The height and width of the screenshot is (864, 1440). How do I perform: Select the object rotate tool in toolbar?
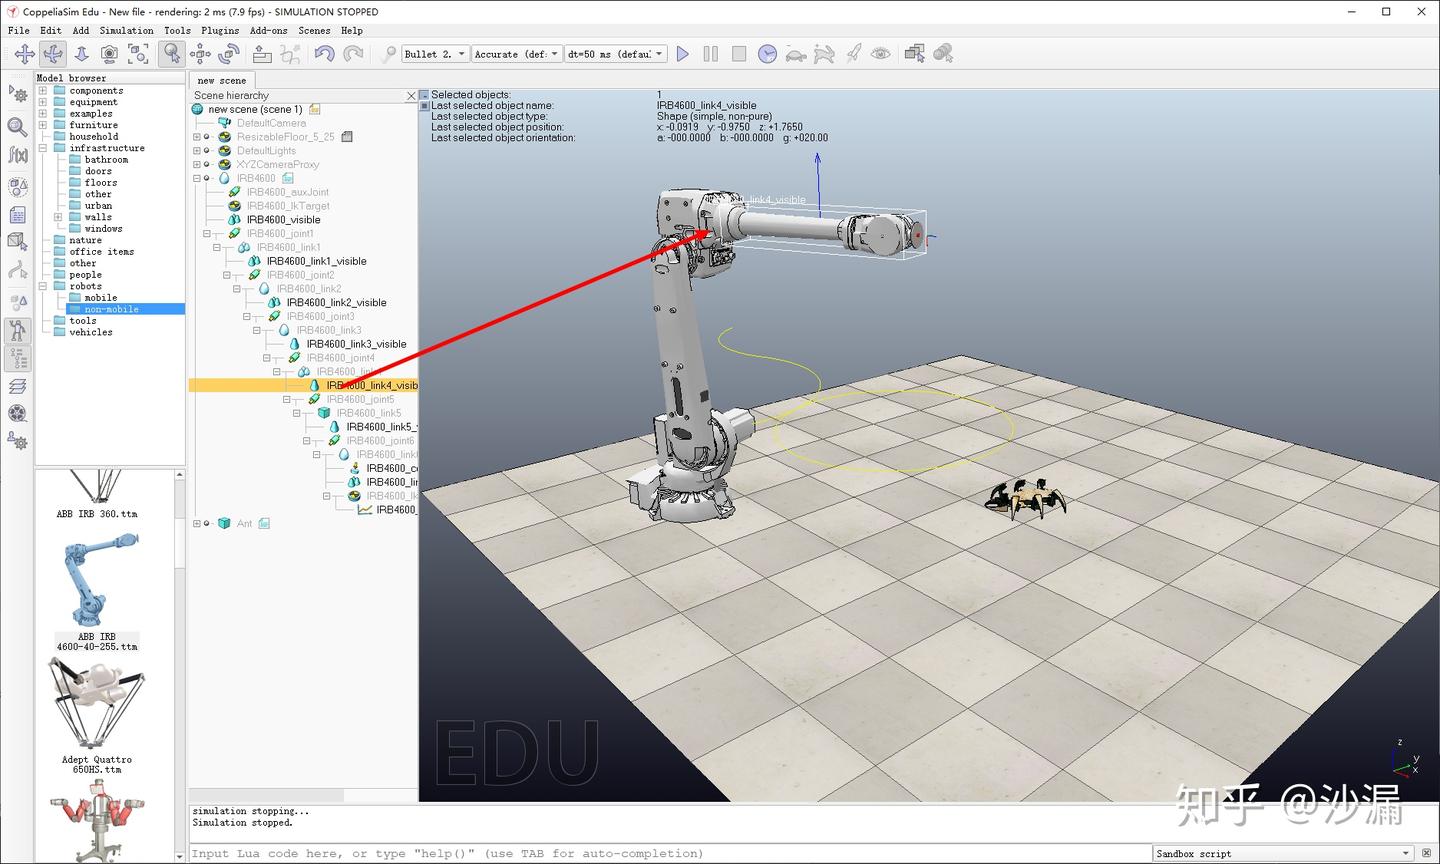pyautogui.click(x=229, y=54)
